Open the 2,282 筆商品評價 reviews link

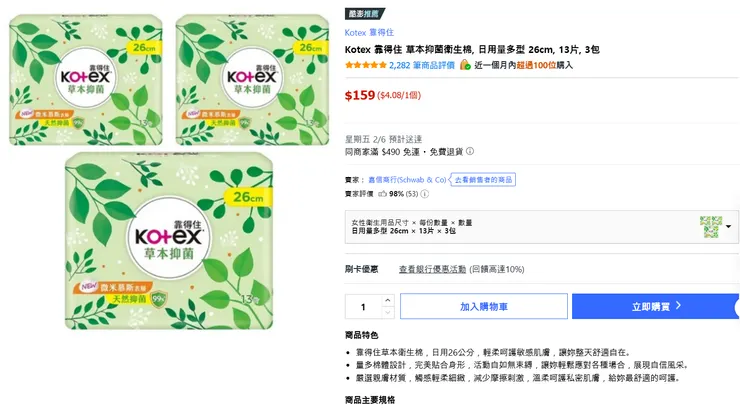point(422,65)
